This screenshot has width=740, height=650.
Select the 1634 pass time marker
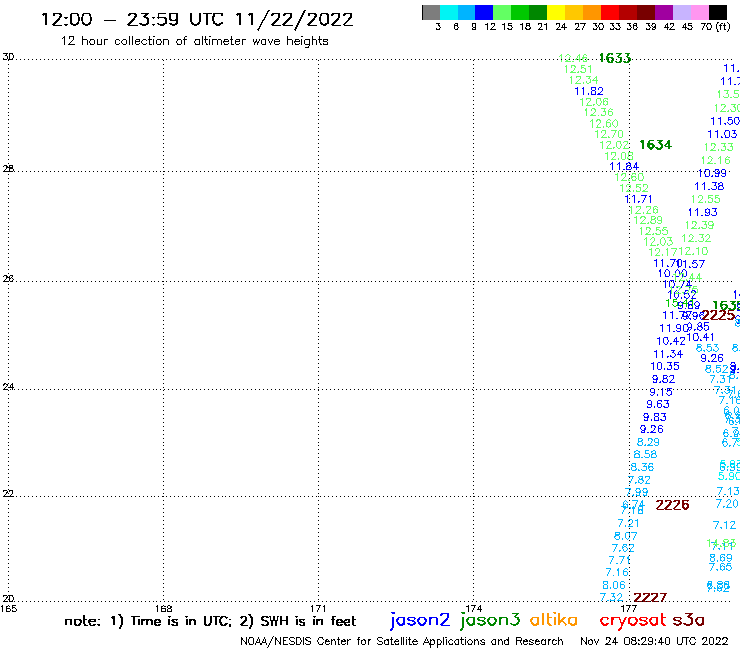[x=655, y=145]
